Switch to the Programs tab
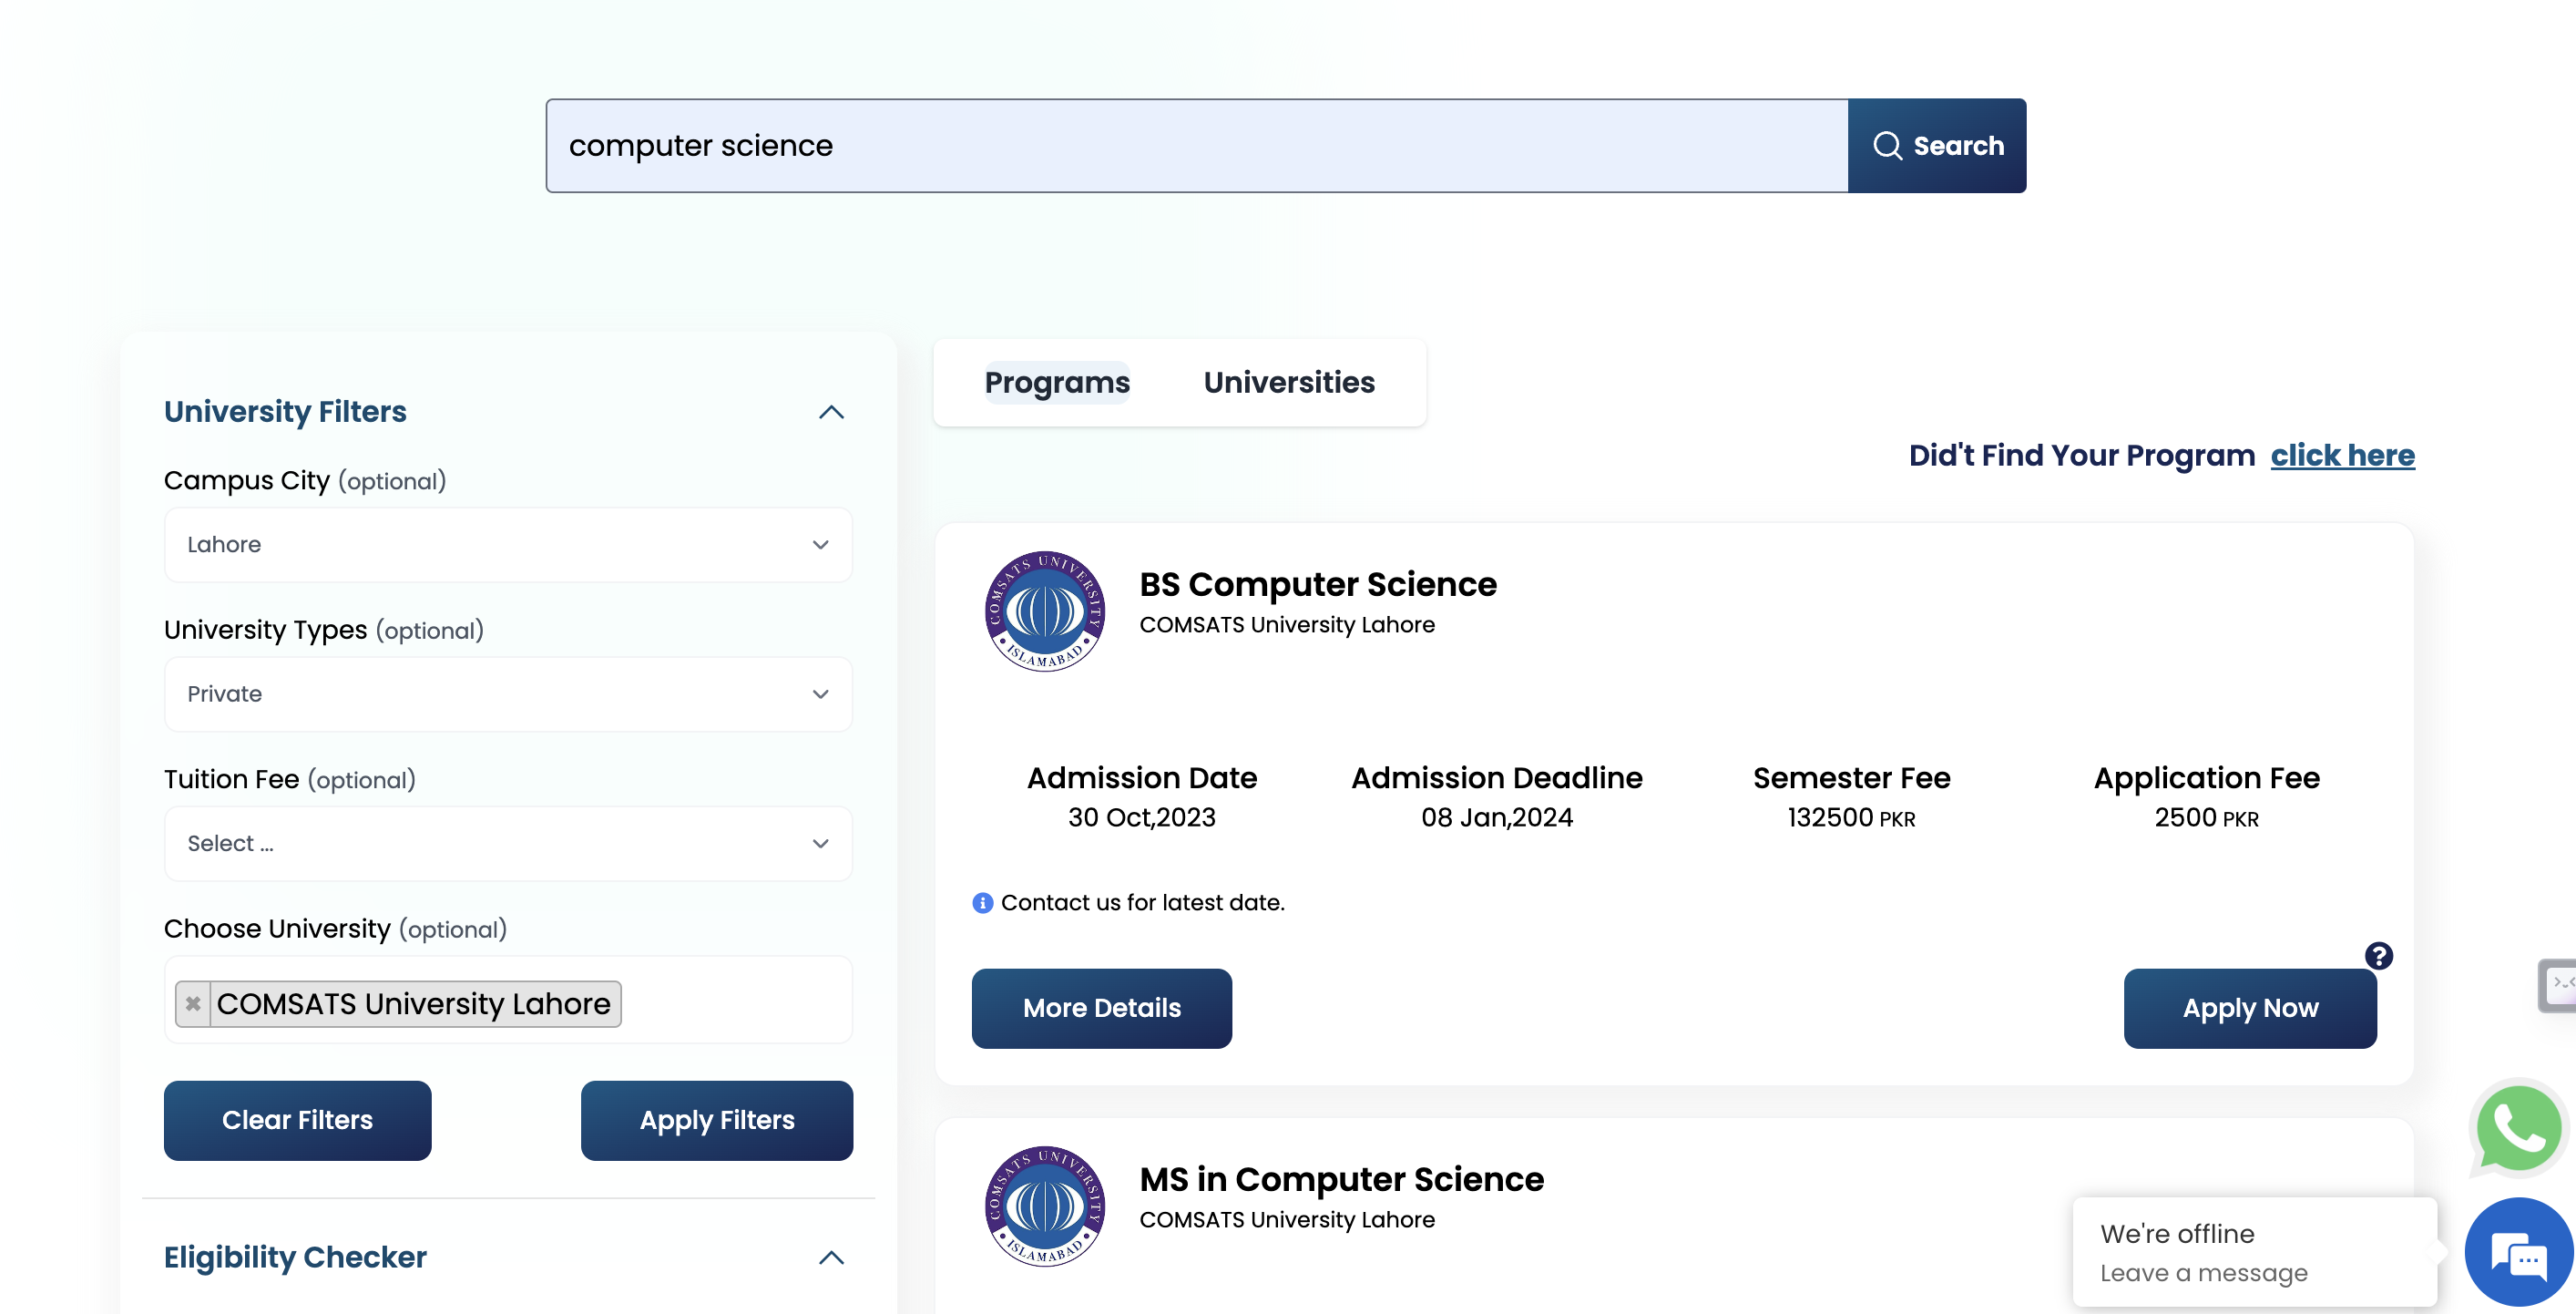The height and width of the screenshot is (1314, 2576). [x=1057, y=382]
